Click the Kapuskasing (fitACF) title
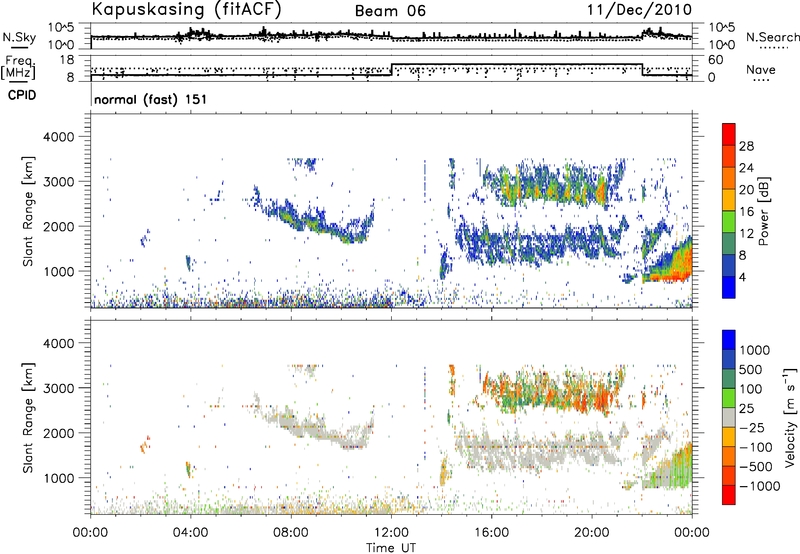 186,9
